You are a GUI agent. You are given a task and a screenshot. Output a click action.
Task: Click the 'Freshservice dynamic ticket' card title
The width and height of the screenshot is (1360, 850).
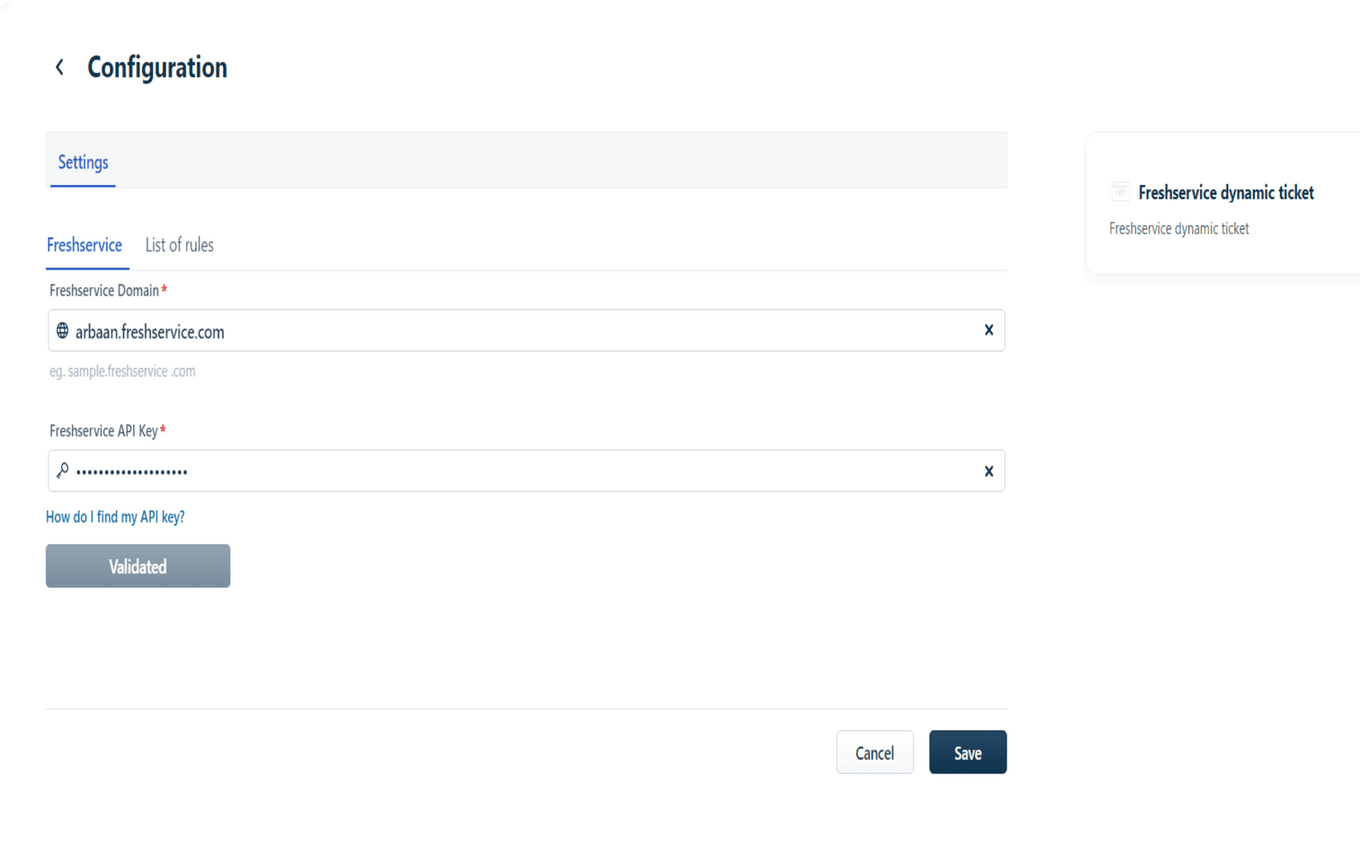[x=1226, y=192]
